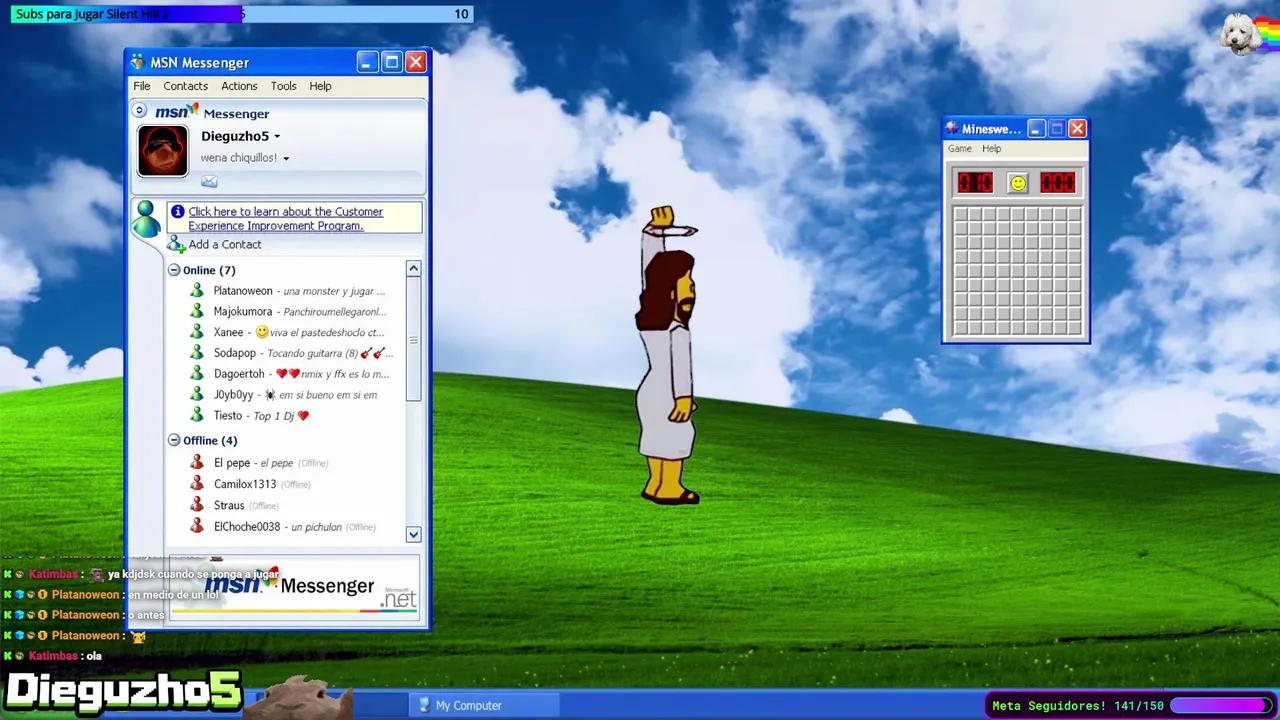
Task: Open the Help menu in Minesweeper
Action: (991, 149)
